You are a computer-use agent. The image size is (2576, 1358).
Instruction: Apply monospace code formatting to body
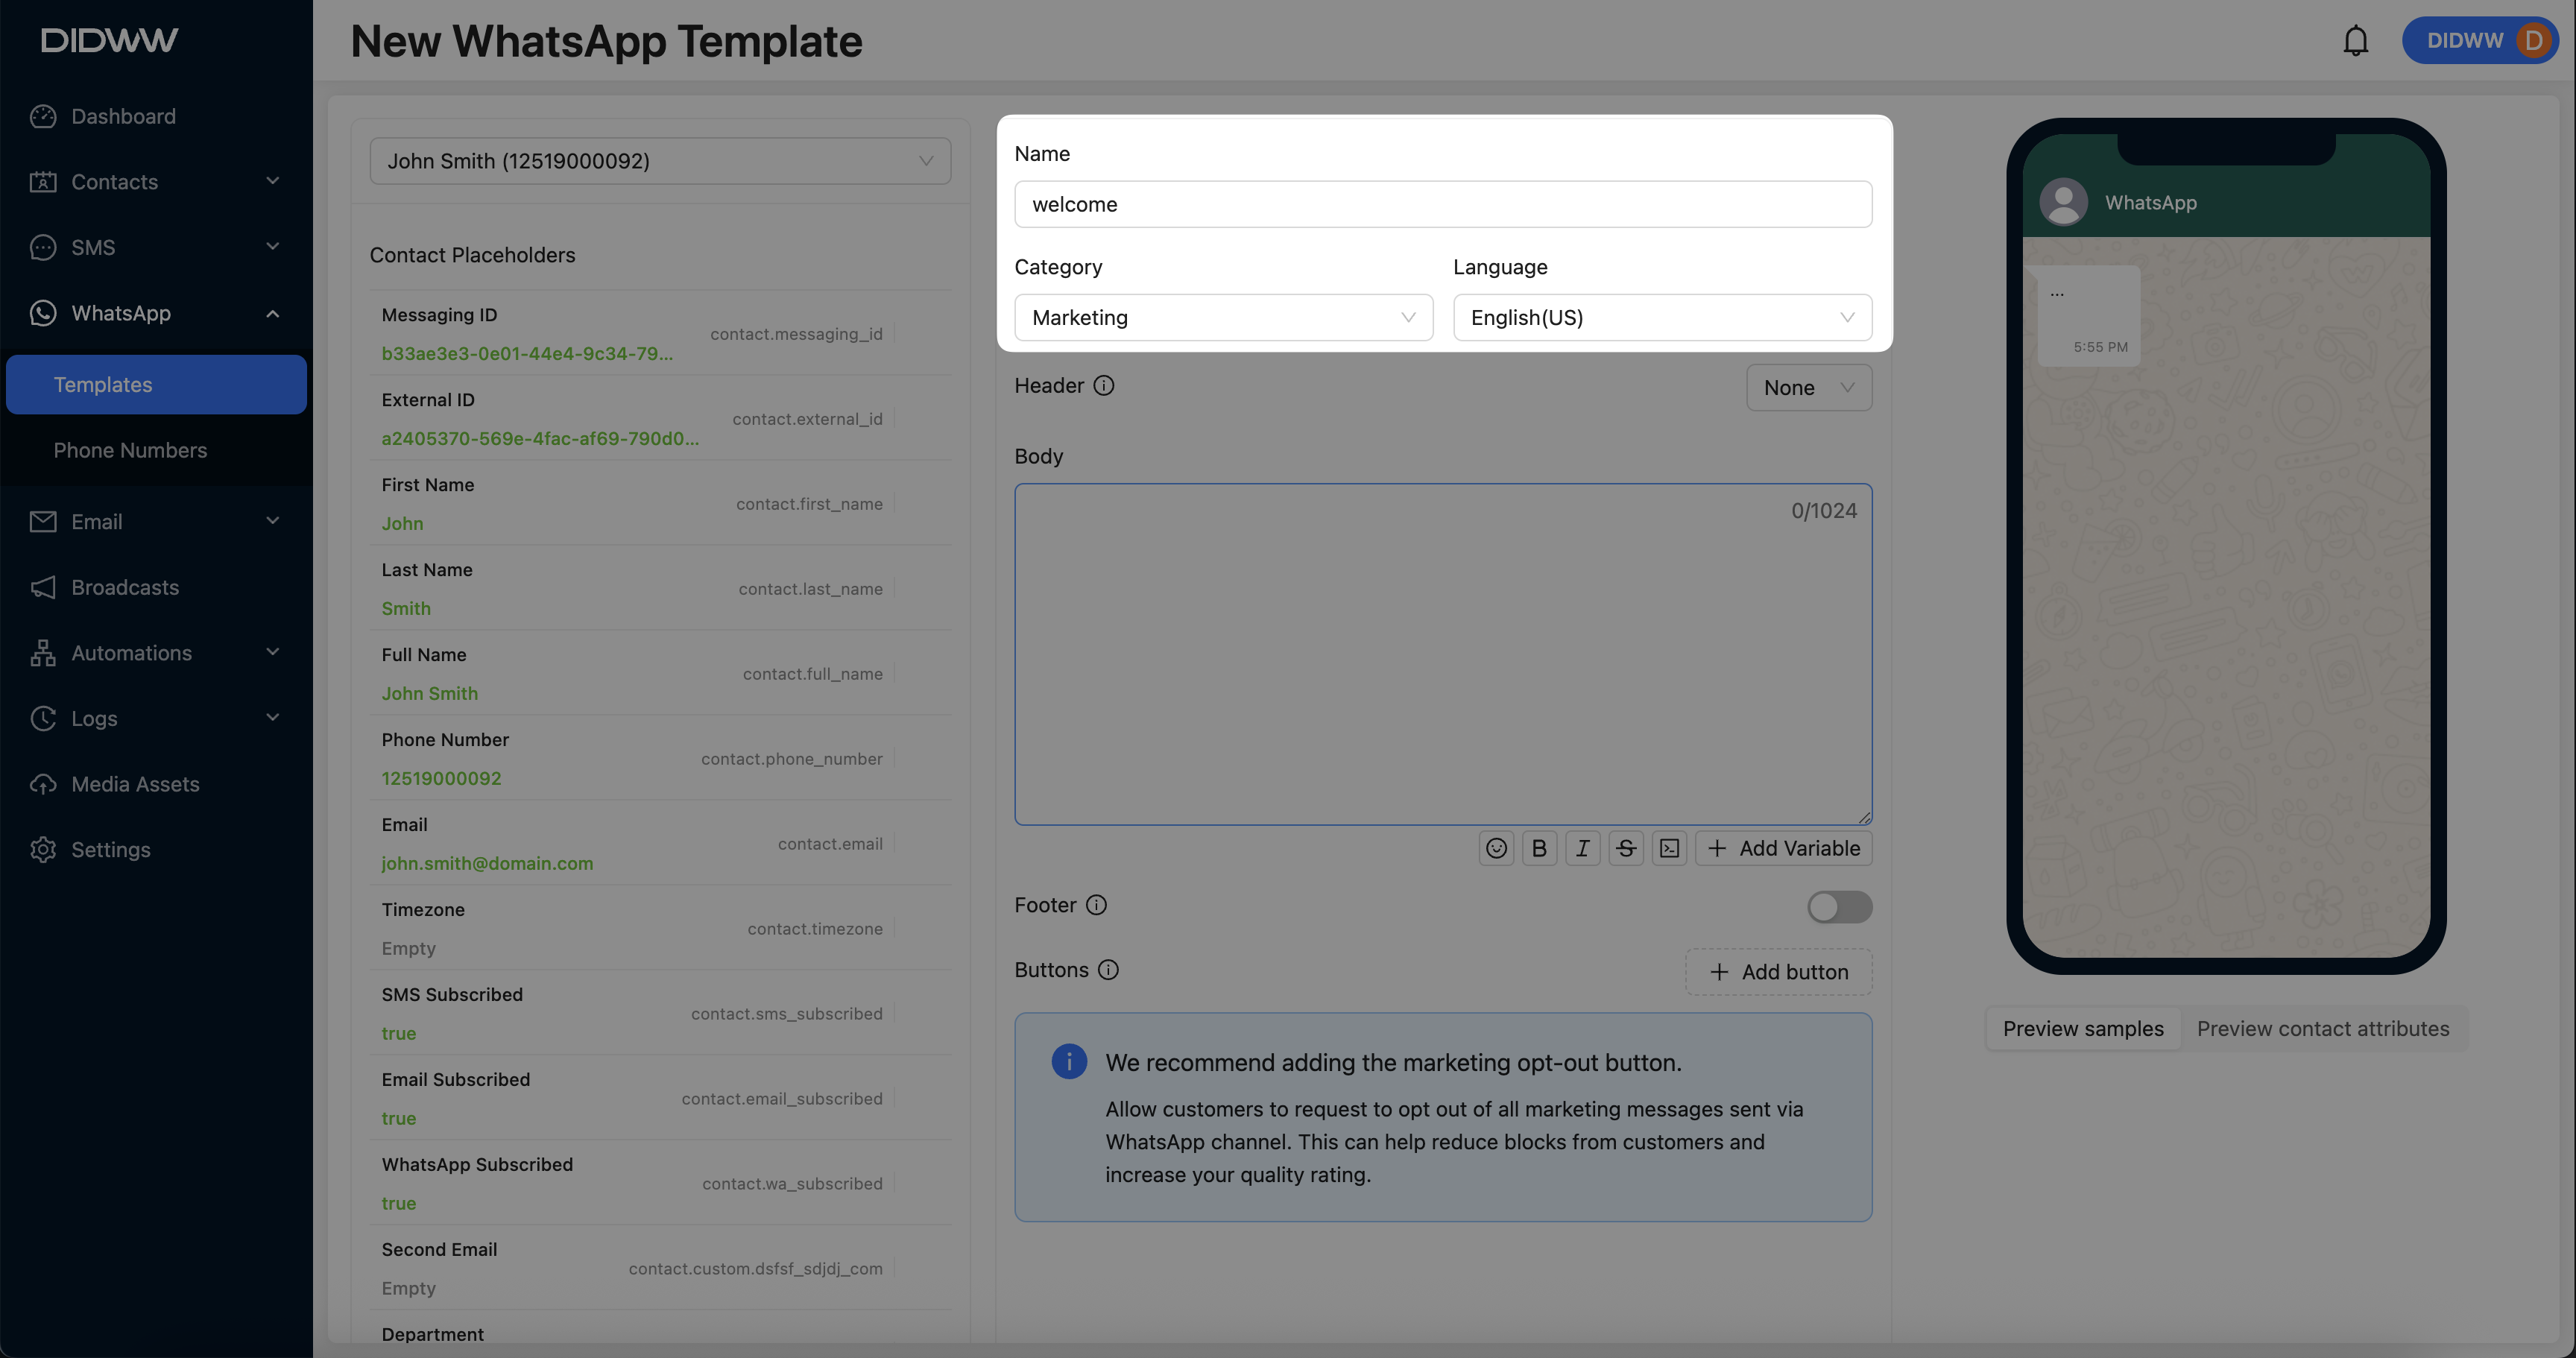(x=1669, y=848)
